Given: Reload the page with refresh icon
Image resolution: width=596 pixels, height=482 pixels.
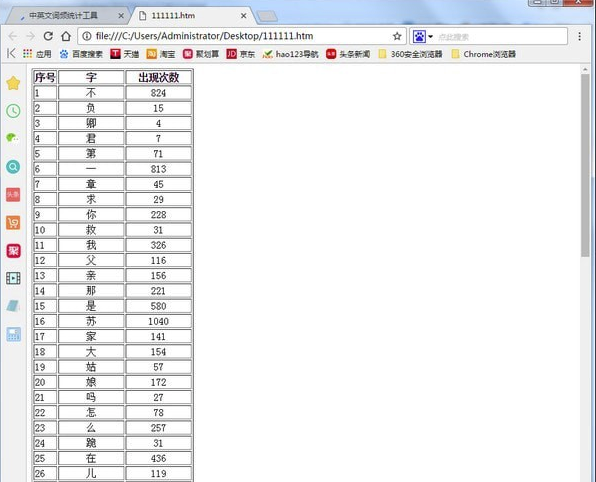Looking at the screenshot, I should click(48, 36).
